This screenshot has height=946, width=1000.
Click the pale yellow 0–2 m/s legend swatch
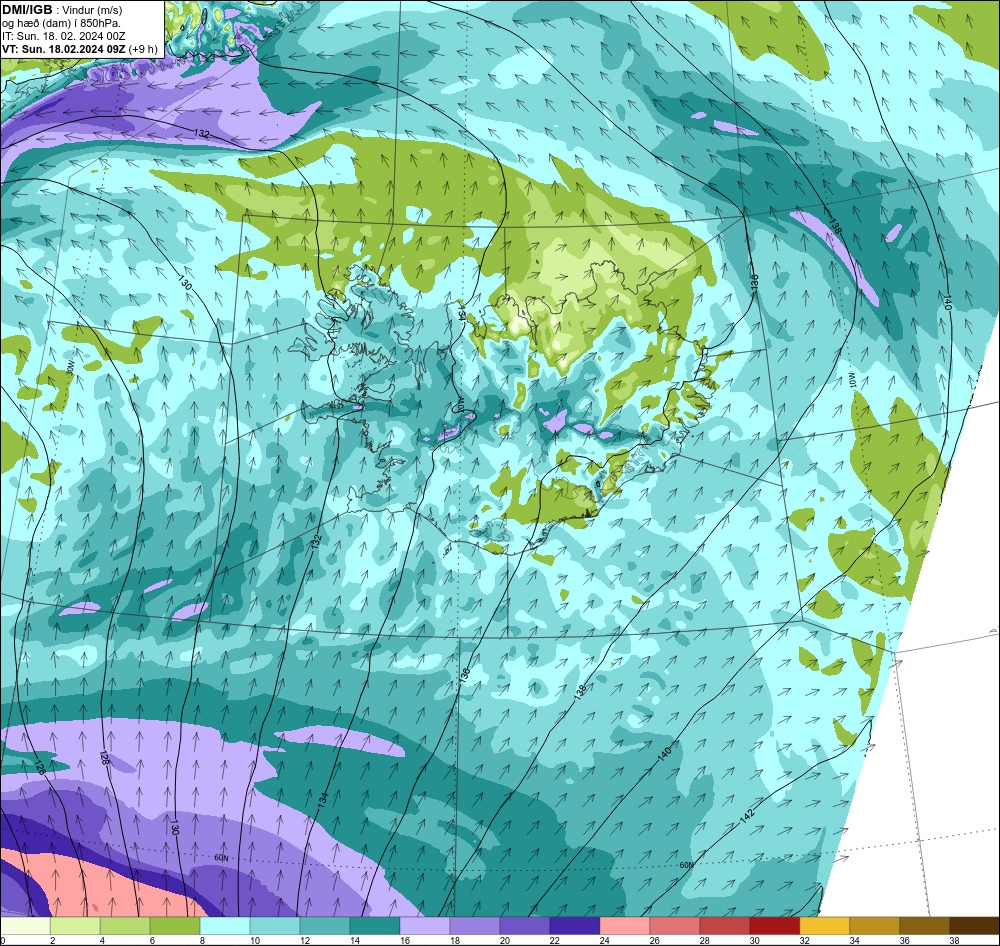click(x=26, y=926)
